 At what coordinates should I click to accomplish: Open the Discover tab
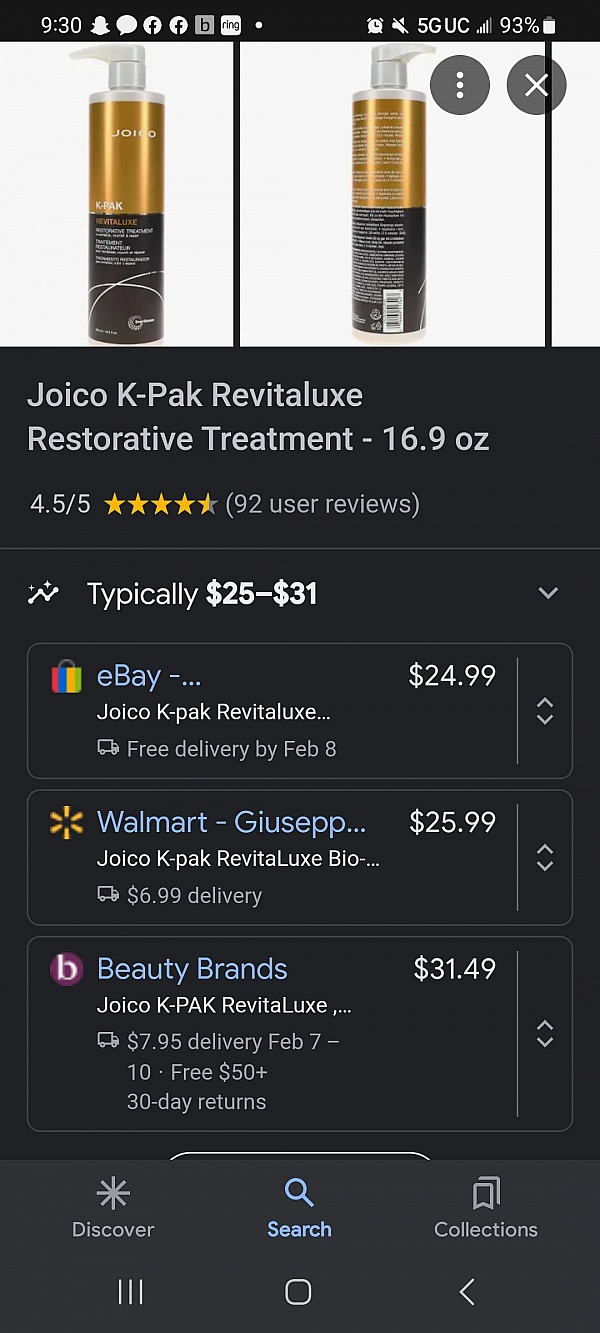[113, 1208]
